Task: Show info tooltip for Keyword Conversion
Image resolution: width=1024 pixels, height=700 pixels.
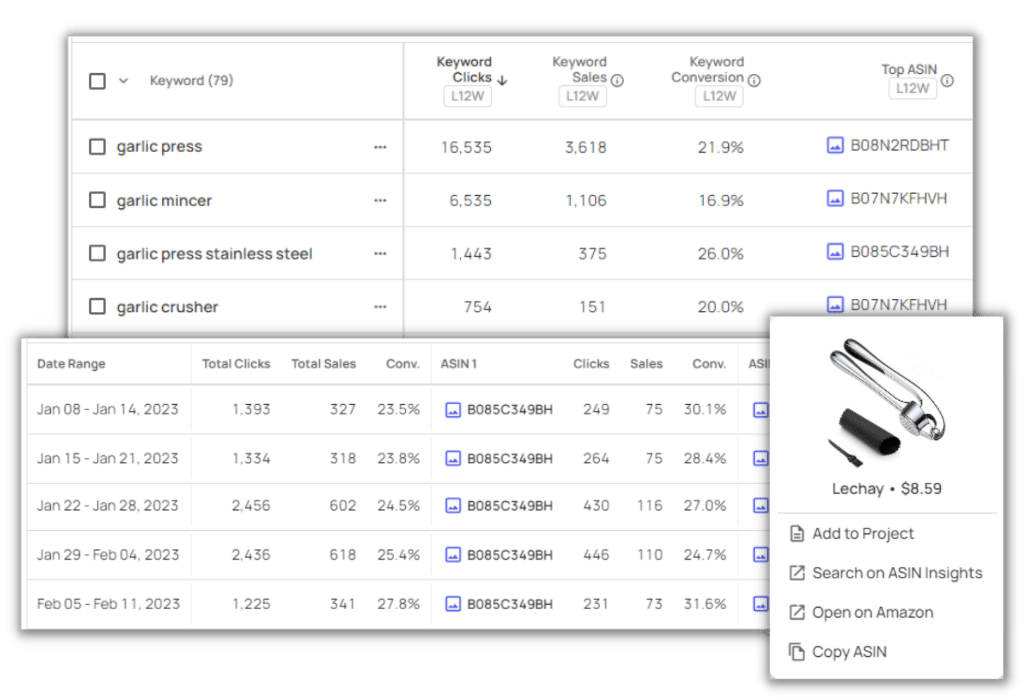Action: pos(754,80)
